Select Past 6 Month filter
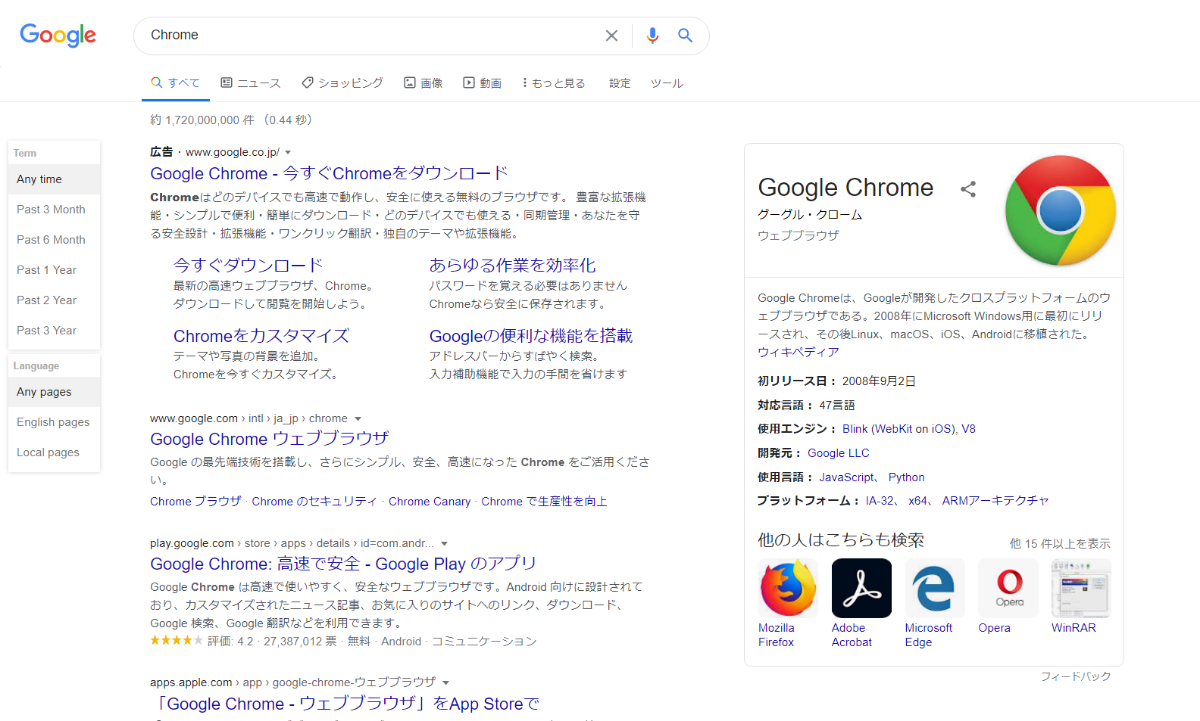 [54, 239]
